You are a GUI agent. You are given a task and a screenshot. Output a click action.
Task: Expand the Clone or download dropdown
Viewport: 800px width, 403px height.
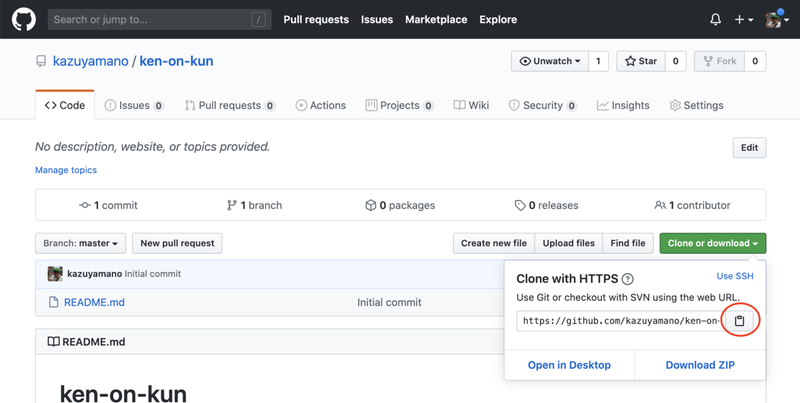pyautogui.click(x=713, y=243)
